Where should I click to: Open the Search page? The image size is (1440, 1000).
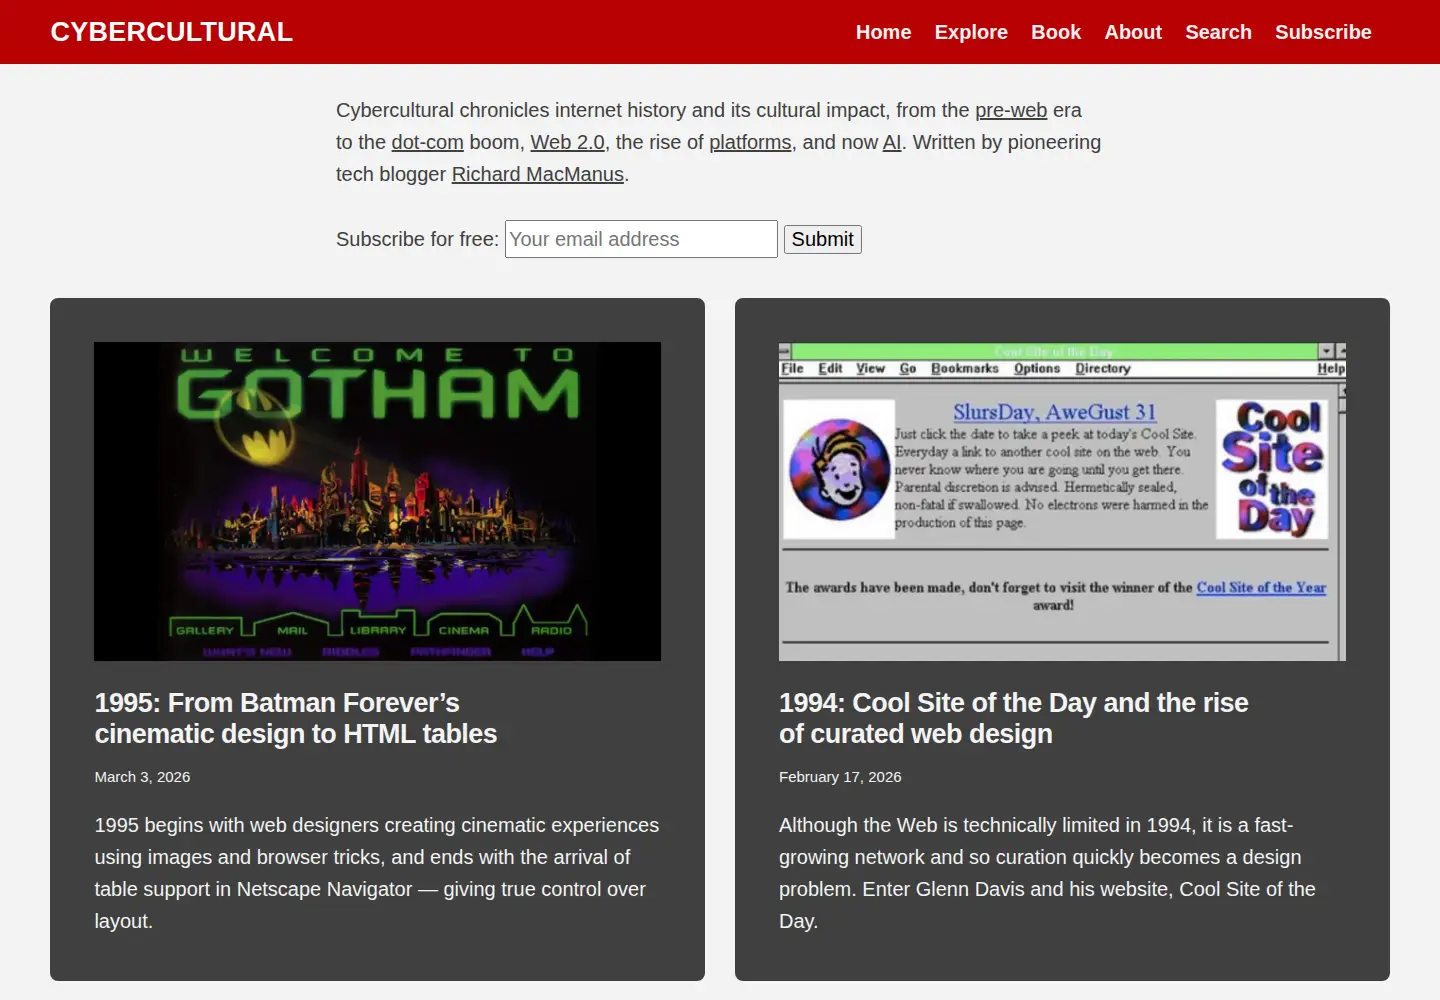[x=1218, y=32]
